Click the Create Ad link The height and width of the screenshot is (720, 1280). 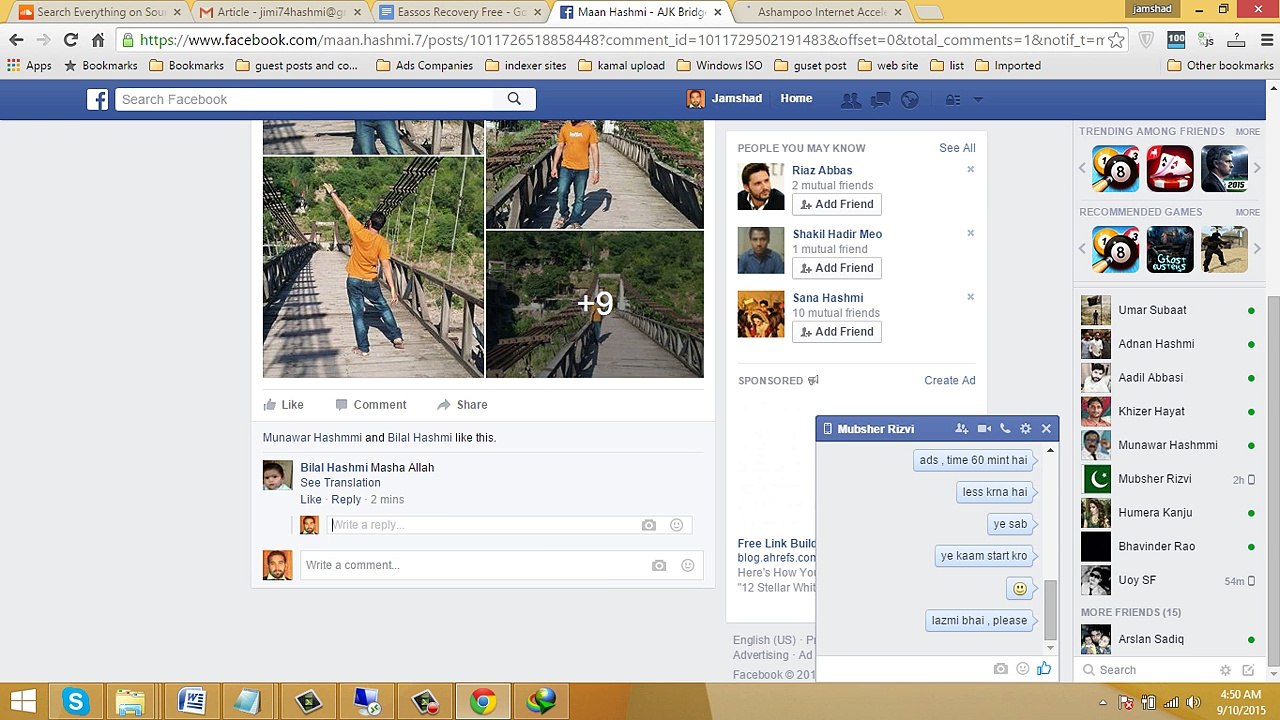tap(950, 380)
